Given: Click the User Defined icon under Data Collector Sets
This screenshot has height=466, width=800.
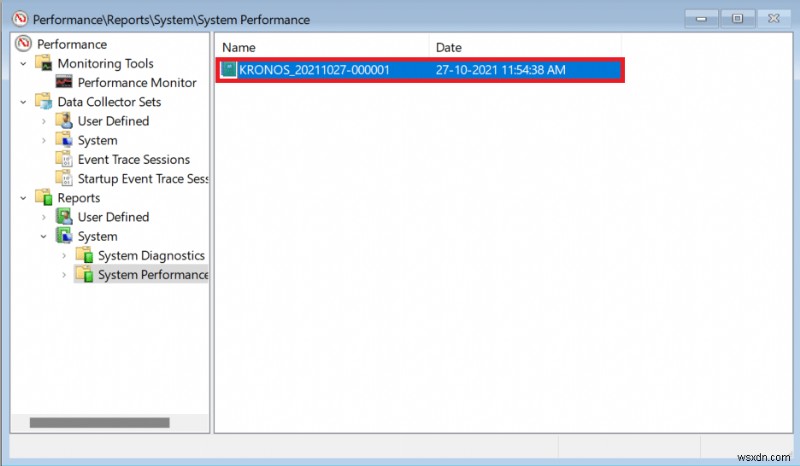Looking at the screenshot, I should (x=64, y=121).
